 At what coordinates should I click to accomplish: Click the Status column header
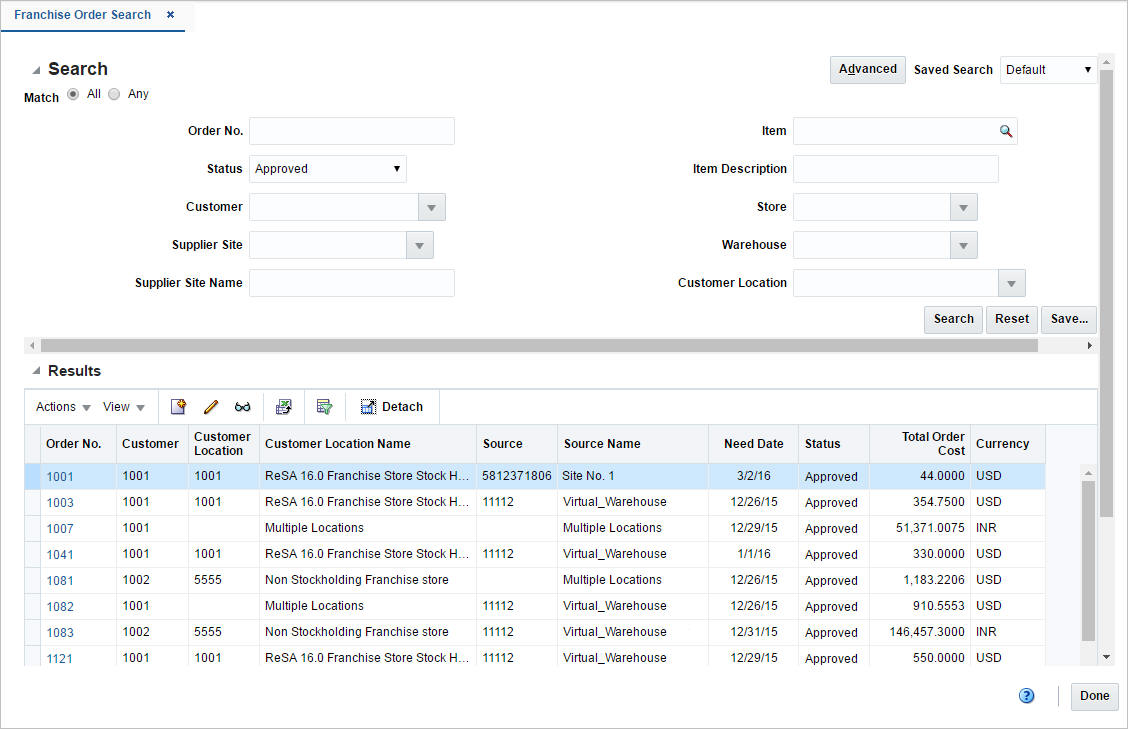pyautogui.click(x=834, y=444)
